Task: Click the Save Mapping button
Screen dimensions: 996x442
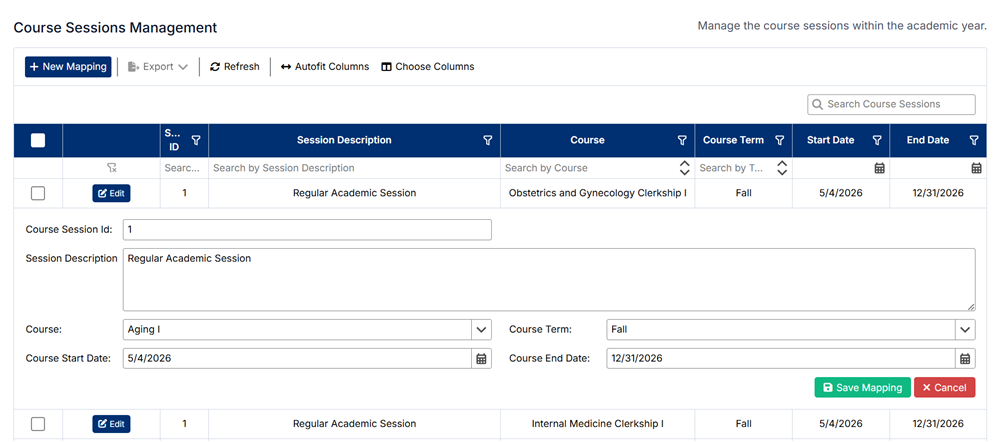Action: [x=861, y=387]
